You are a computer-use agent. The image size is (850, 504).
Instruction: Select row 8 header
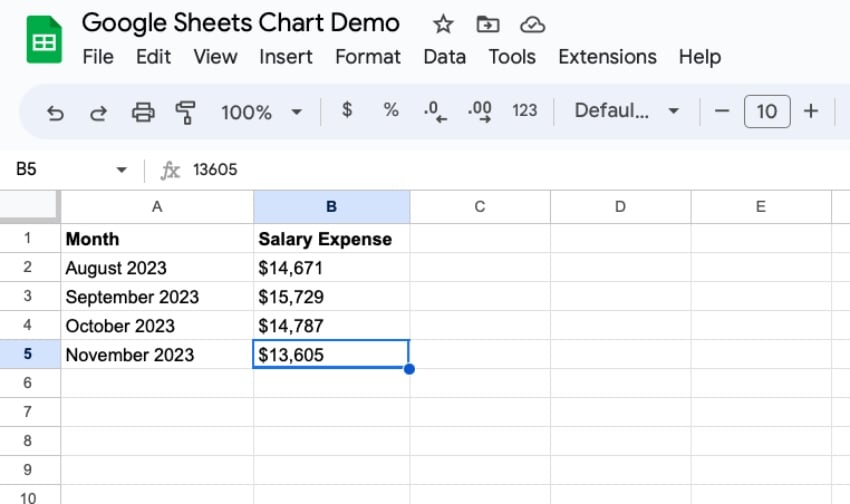30,441
